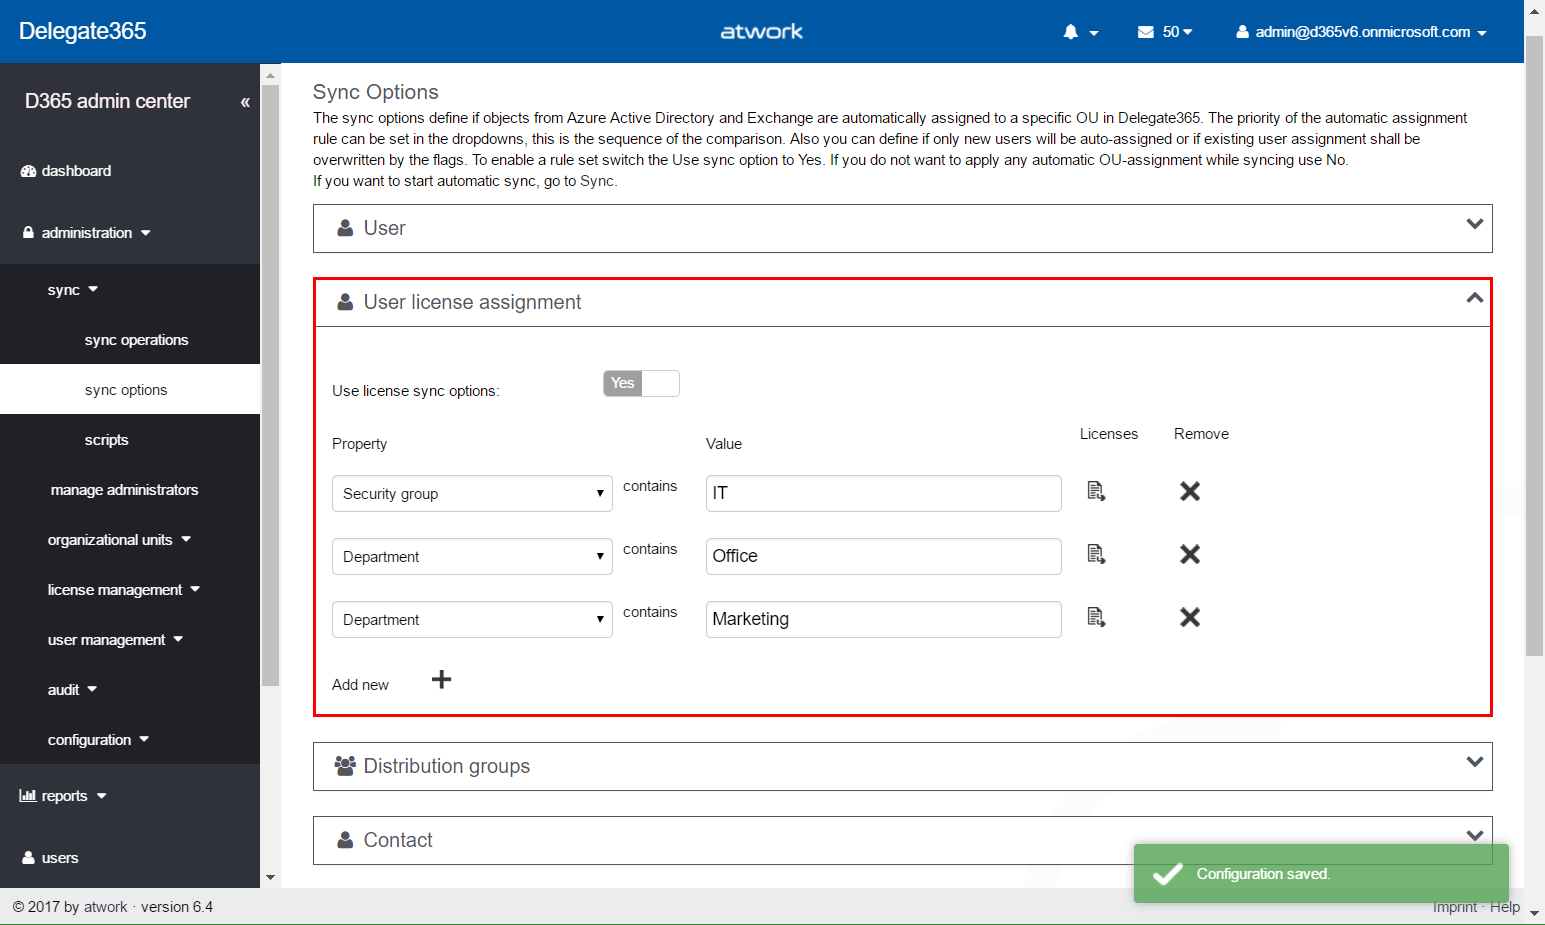Open licenses for the Office rule
Image resolution: width=1545 pixels, height=925 pixels.
click(x=1096, y=554)
